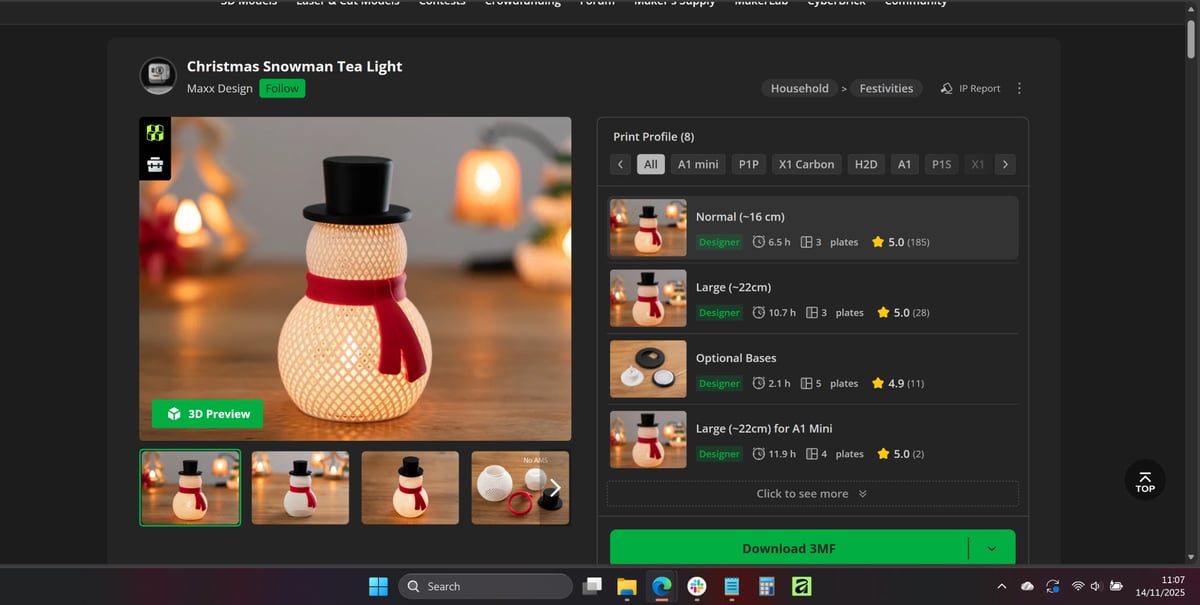Follow Maxx Design
Screen dimensions: 1200x605
click(282, 88)
